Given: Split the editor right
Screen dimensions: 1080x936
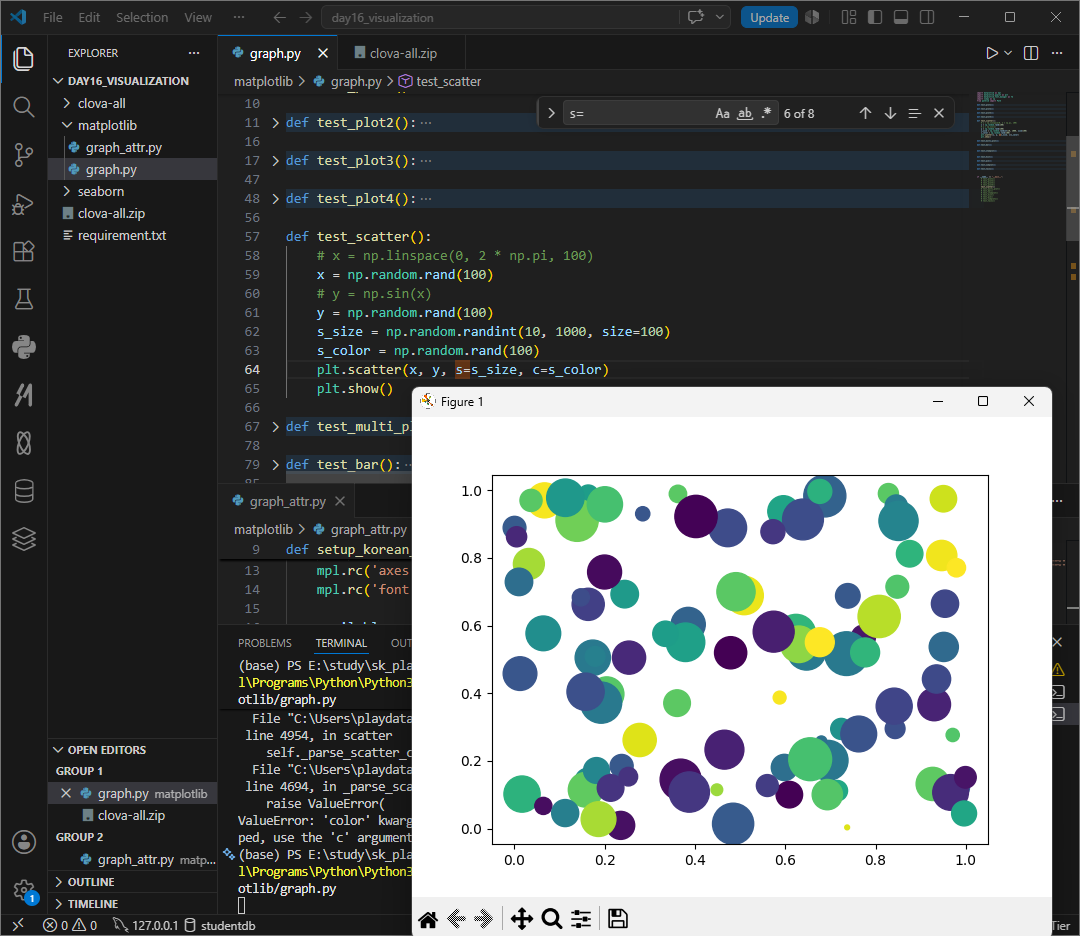Looking at the screenshot, I should 1031,53.
